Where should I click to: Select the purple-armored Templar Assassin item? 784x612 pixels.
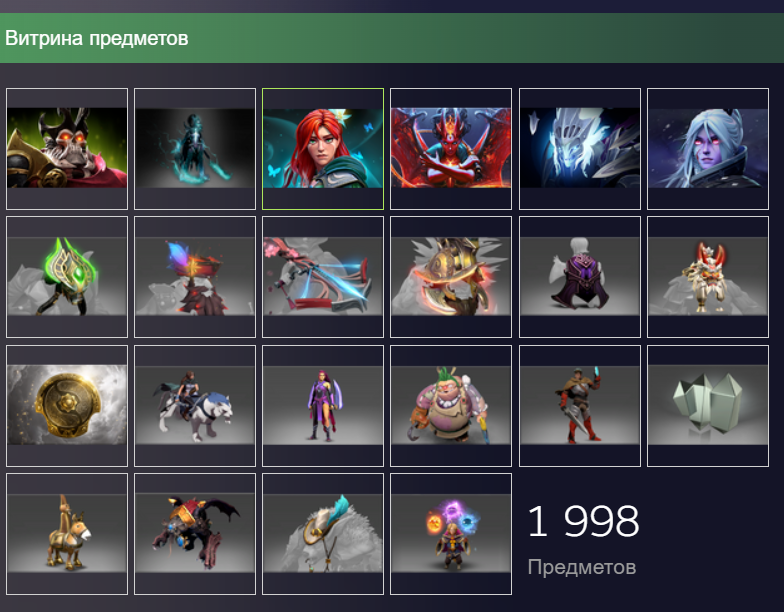point(323,406)
